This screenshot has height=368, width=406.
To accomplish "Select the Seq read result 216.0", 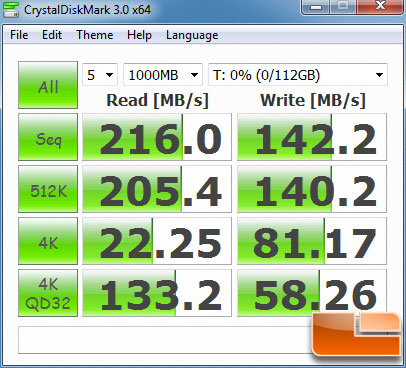I will tap(157, 137).
